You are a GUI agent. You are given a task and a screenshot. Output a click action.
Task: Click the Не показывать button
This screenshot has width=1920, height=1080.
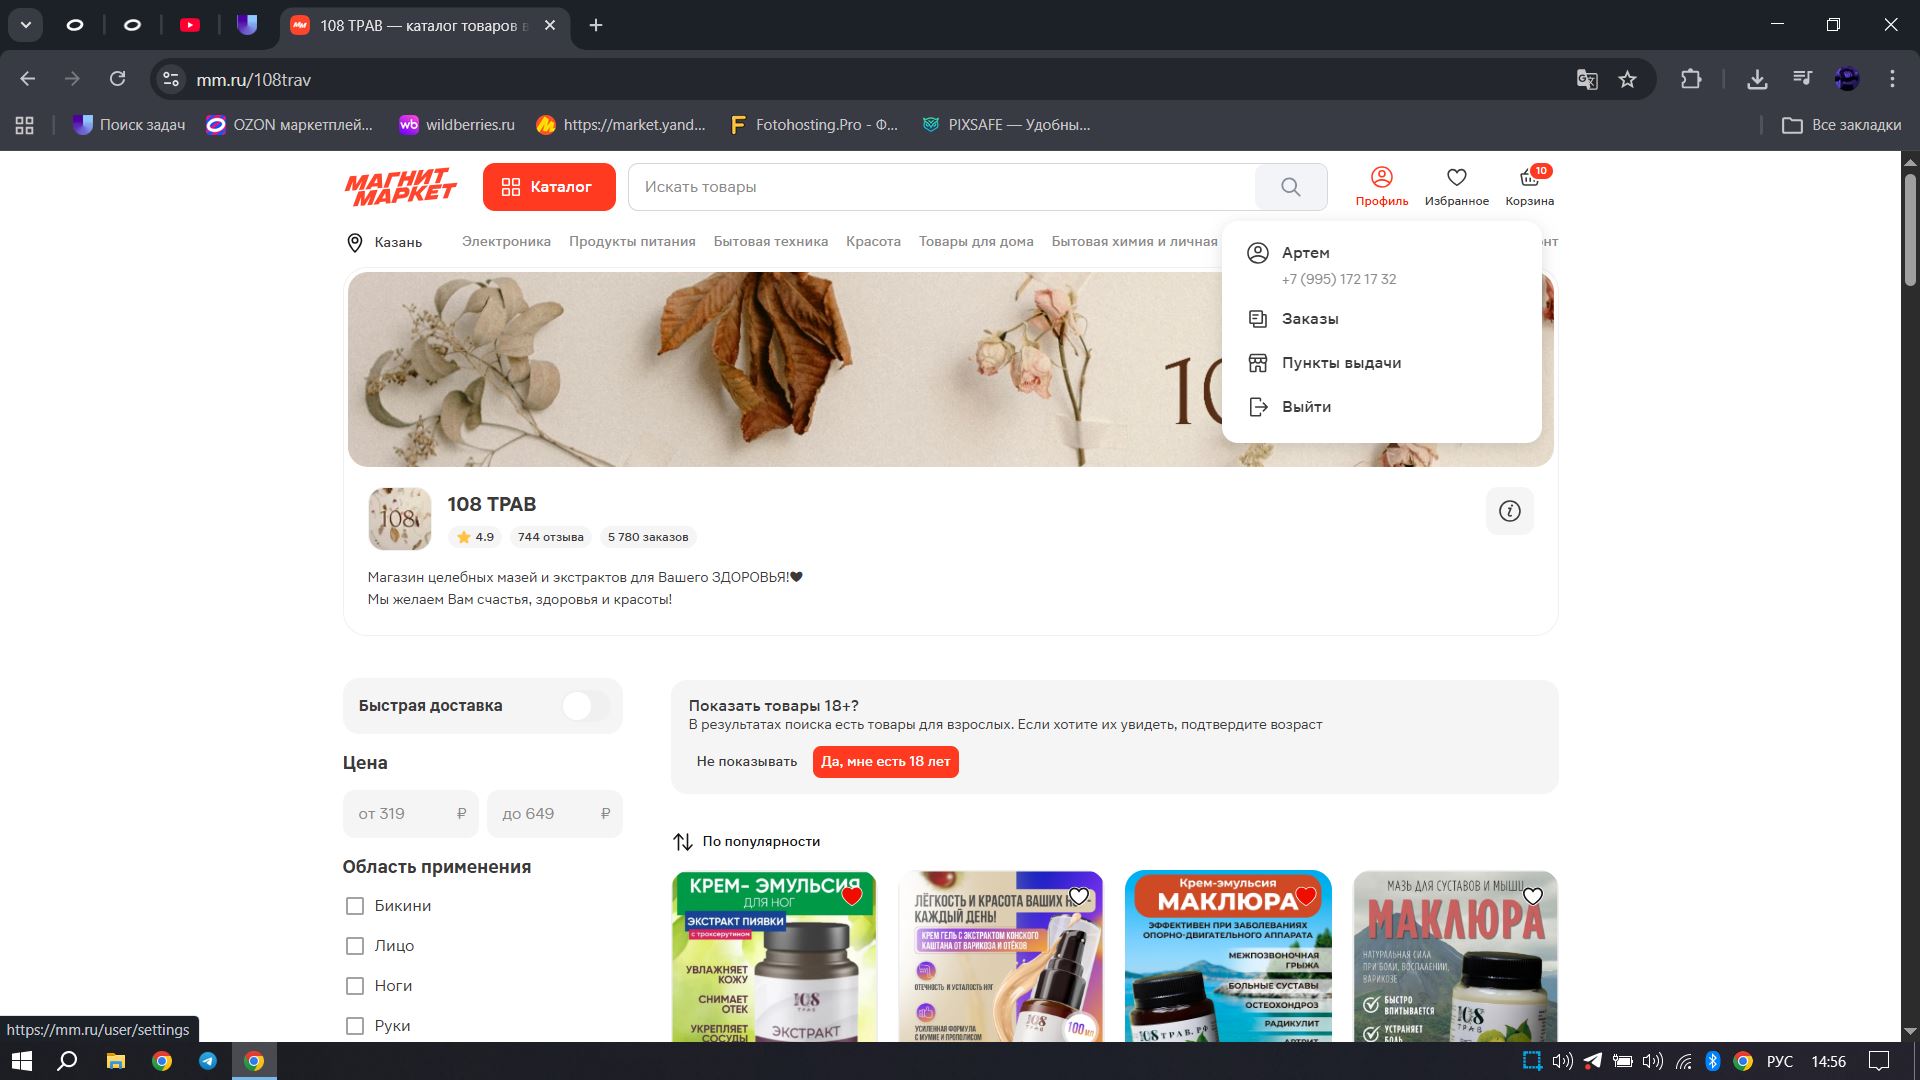coord(746,762)
